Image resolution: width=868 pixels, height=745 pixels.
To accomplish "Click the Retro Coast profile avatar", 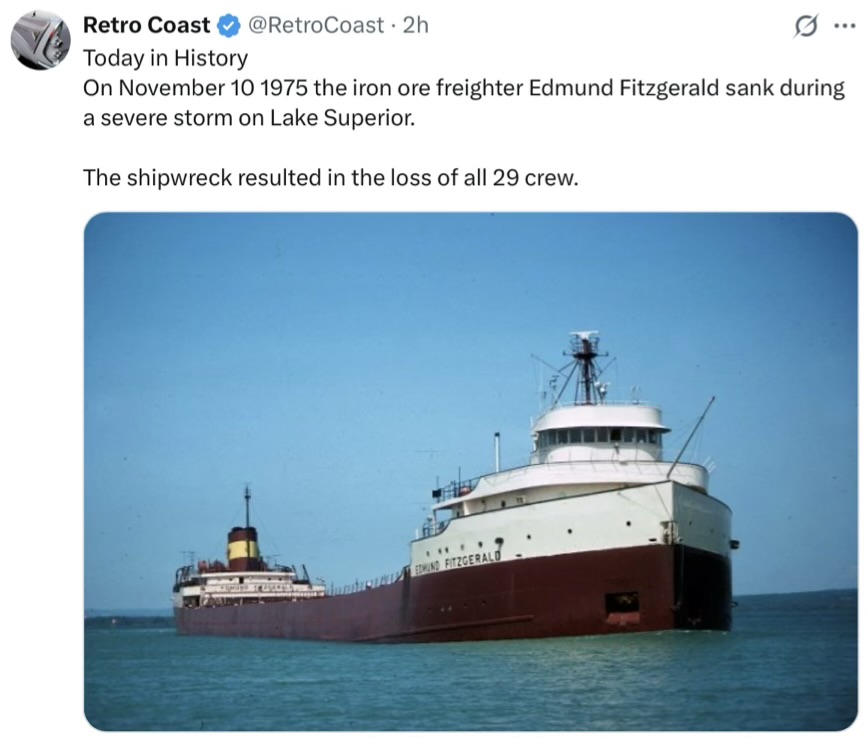I will (40, 40).
